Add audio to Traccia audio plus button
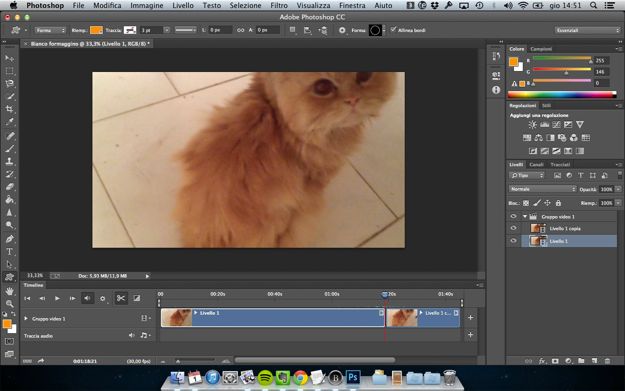This screenshot has height=391, width=625. [x=470, y=335]
